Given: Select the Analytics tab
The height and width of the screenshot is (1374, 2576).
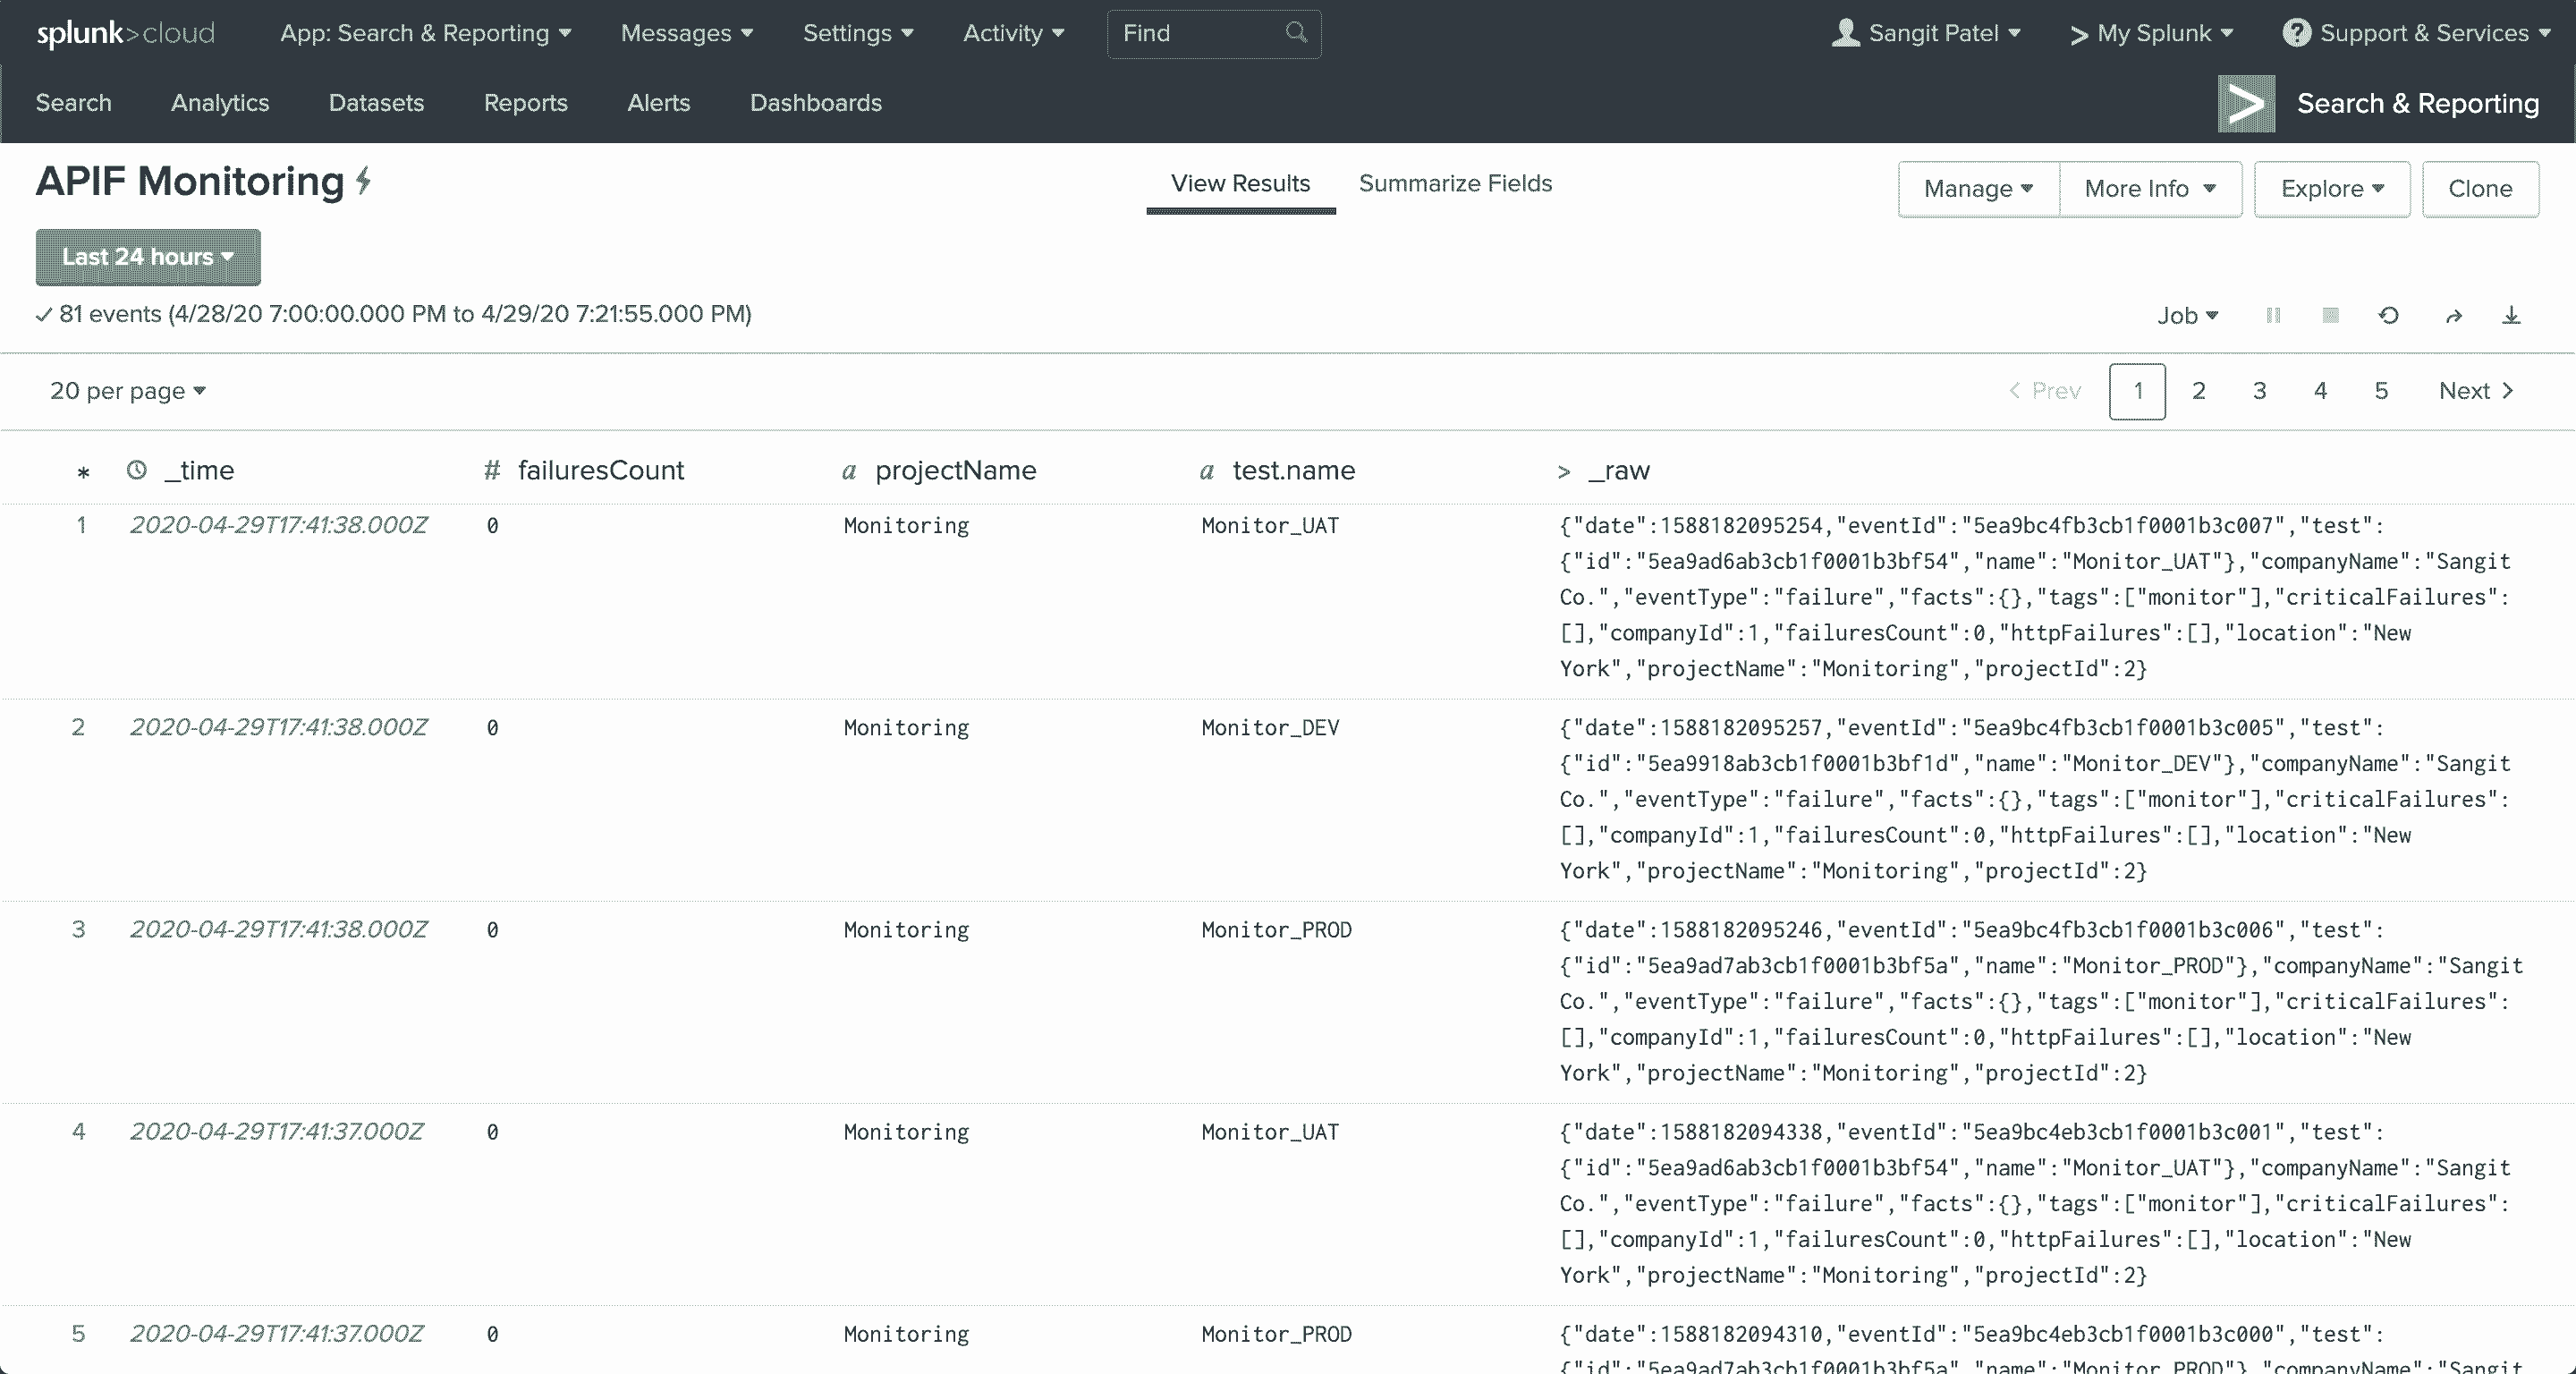Looking at the screenshot, I should click(220, 102).
